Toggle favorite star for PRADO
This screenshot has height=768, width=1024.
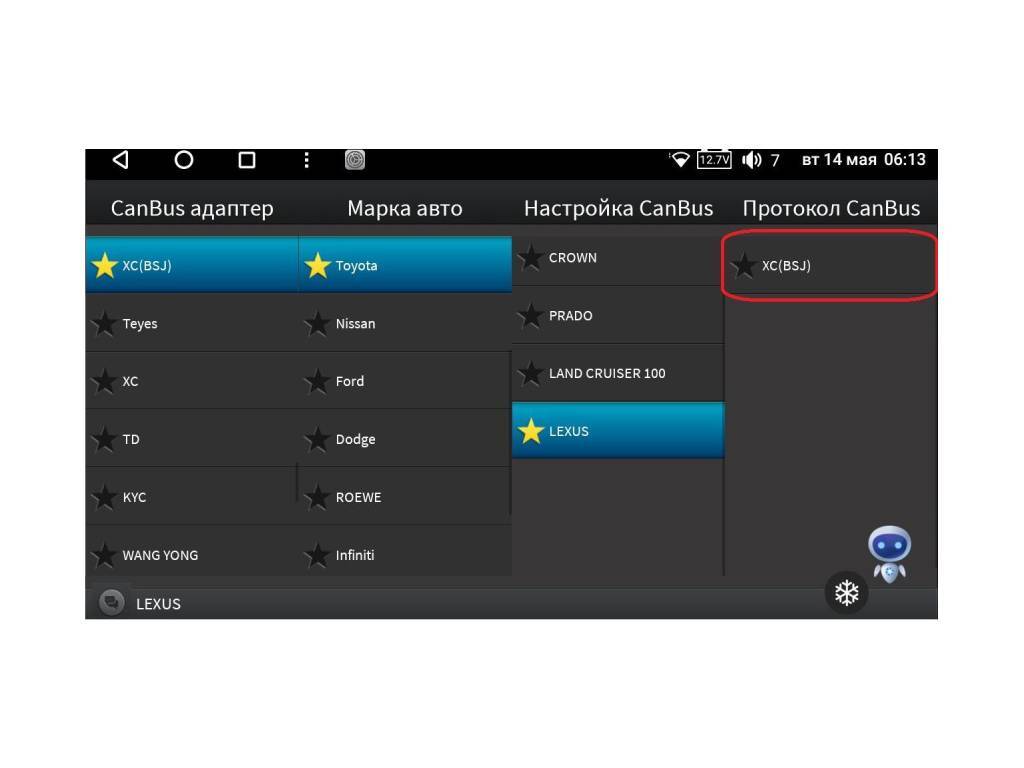[531, 316]
